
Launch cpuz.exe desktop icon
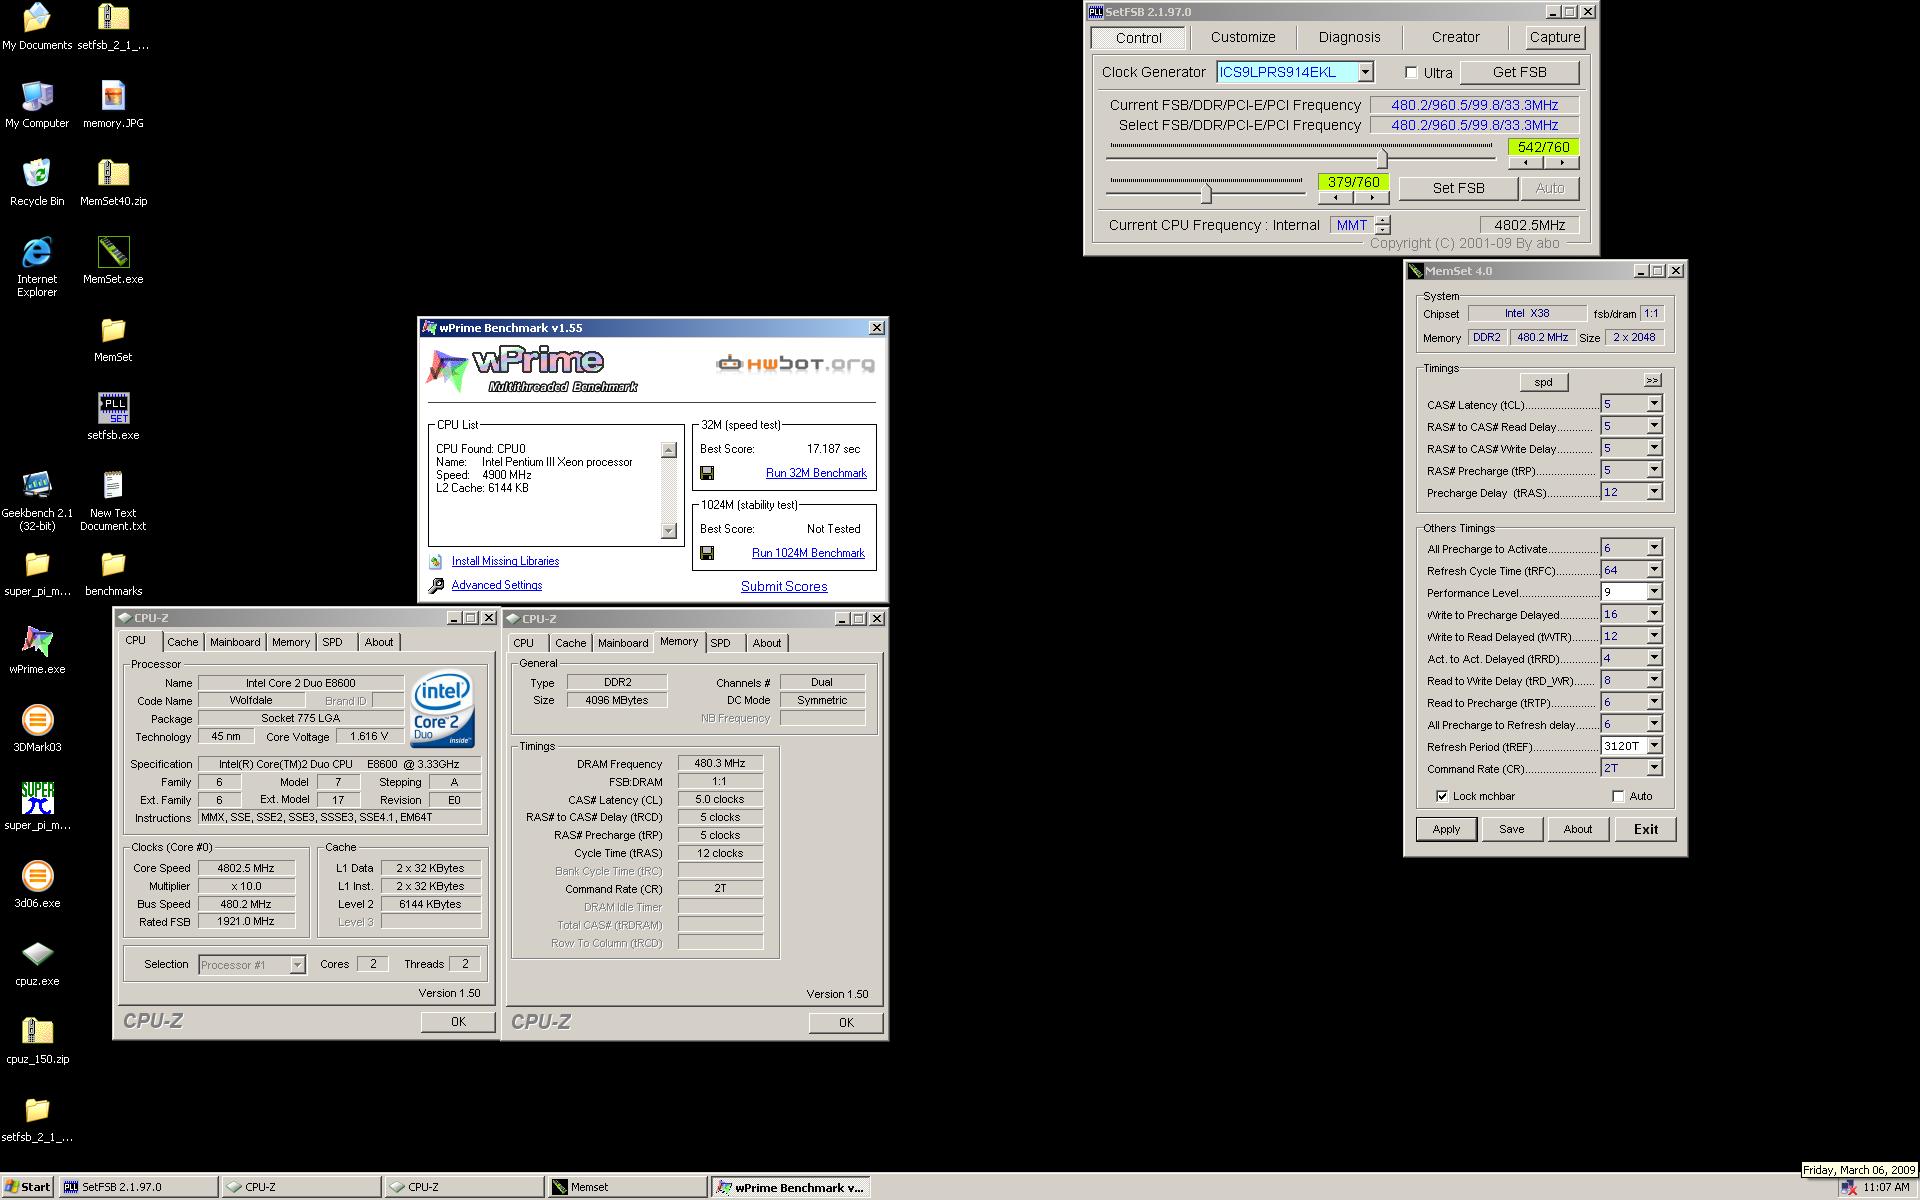coord(36,963)
